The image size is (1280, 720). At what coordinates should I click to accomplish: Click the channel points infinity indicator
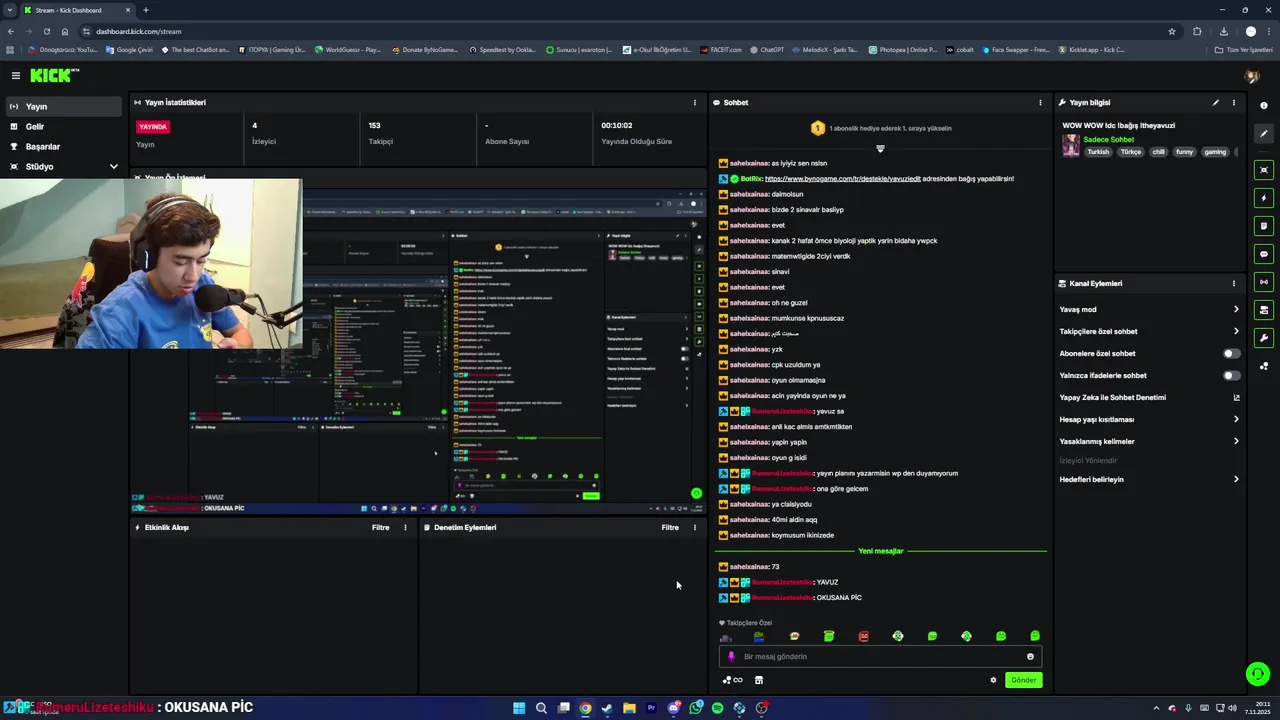tap(733, 680)
